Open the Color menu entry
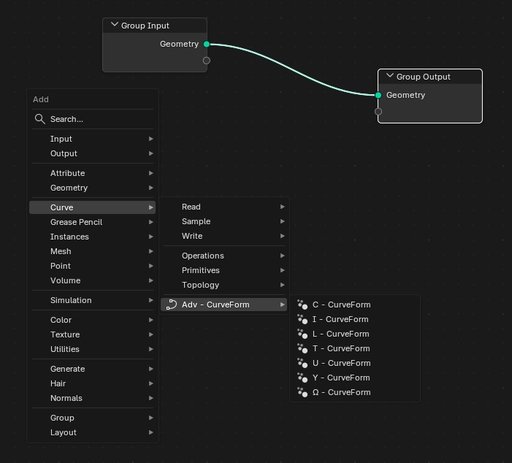Viewport: 512px width, 463px height. point(92,320)
